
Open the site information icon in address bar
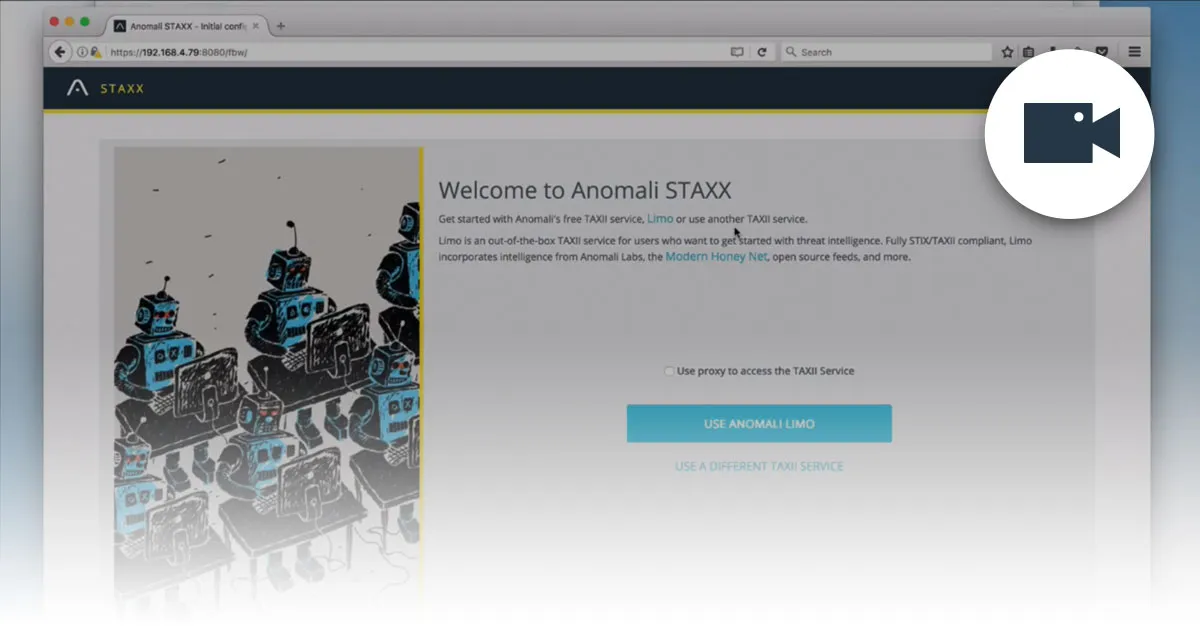(x=83, y=52)
